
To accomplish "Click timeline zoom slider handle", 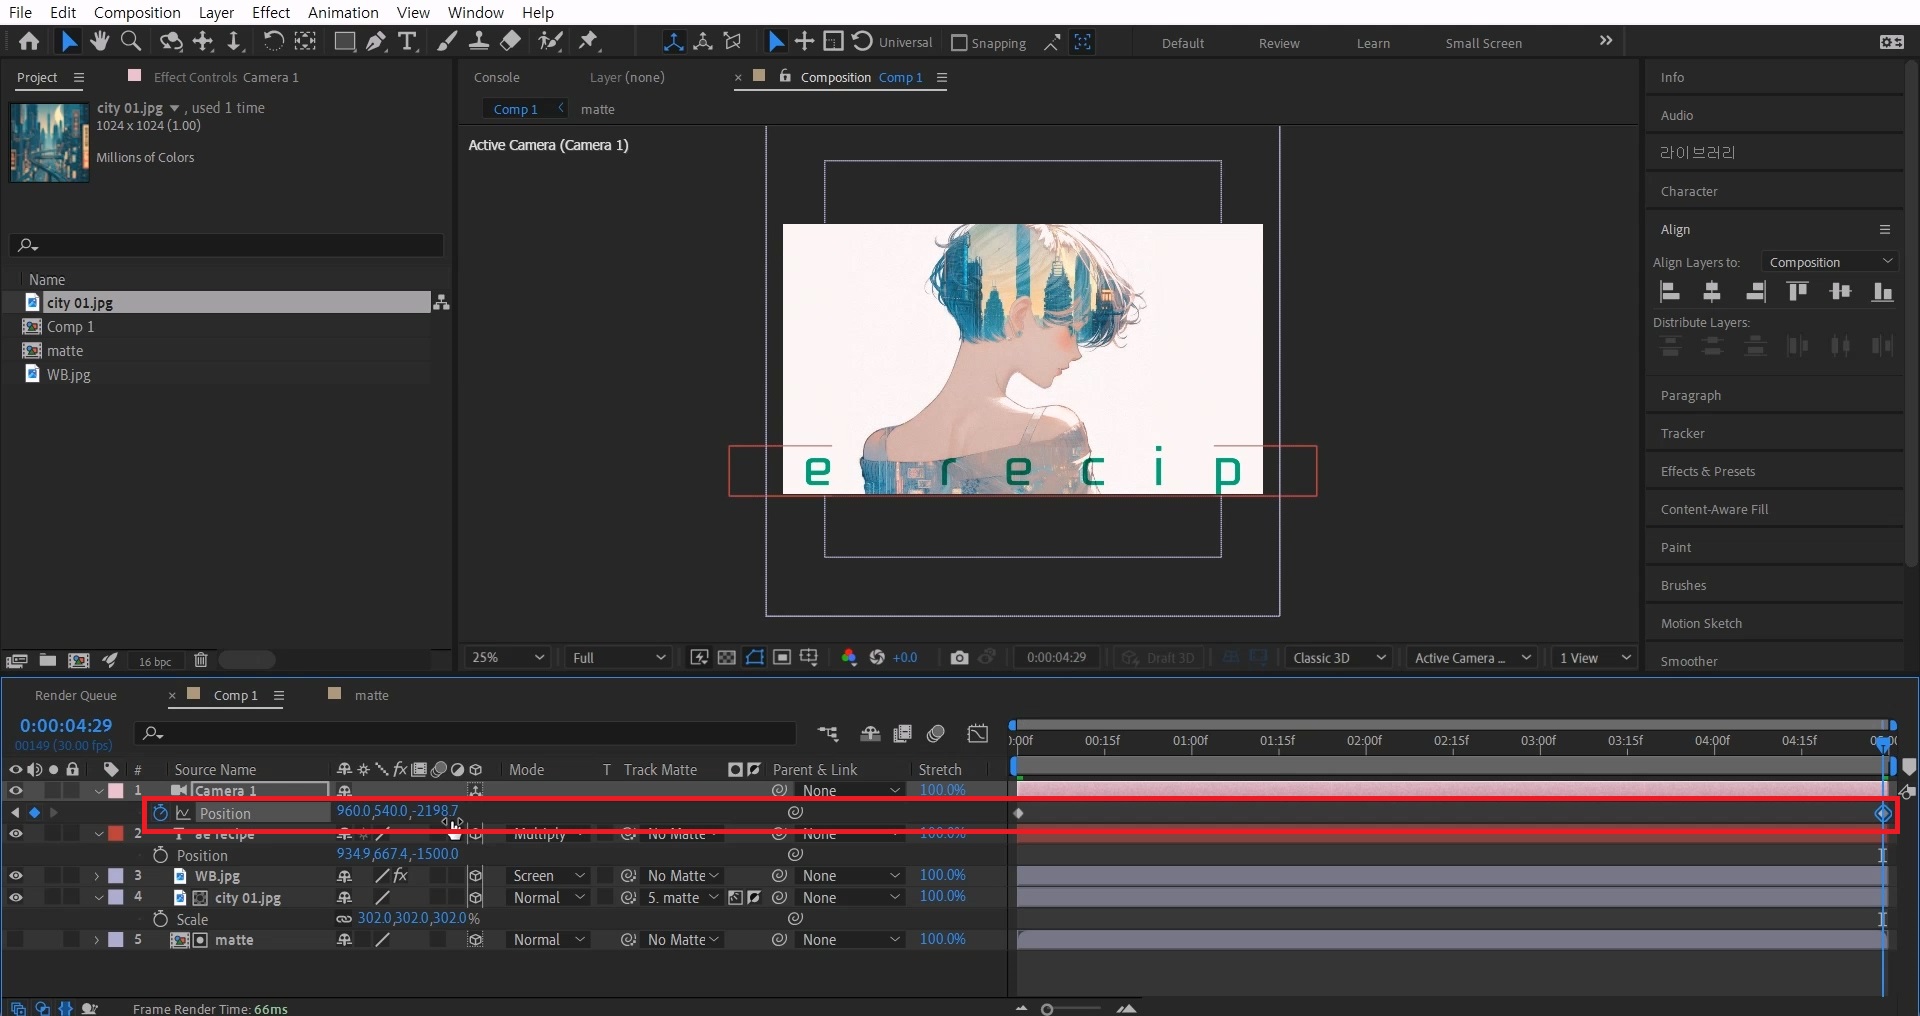I will coord(1047,1009).
